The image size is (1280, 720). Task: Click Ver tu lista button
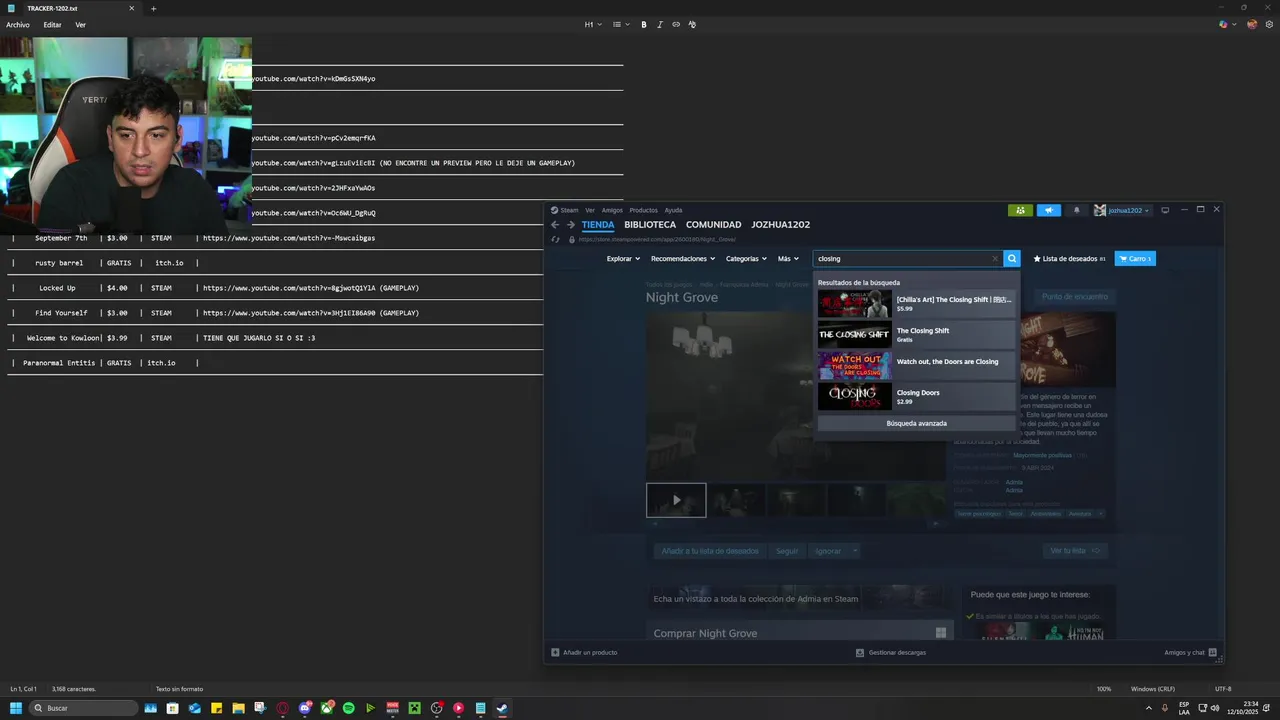[x=1075, y=551]
